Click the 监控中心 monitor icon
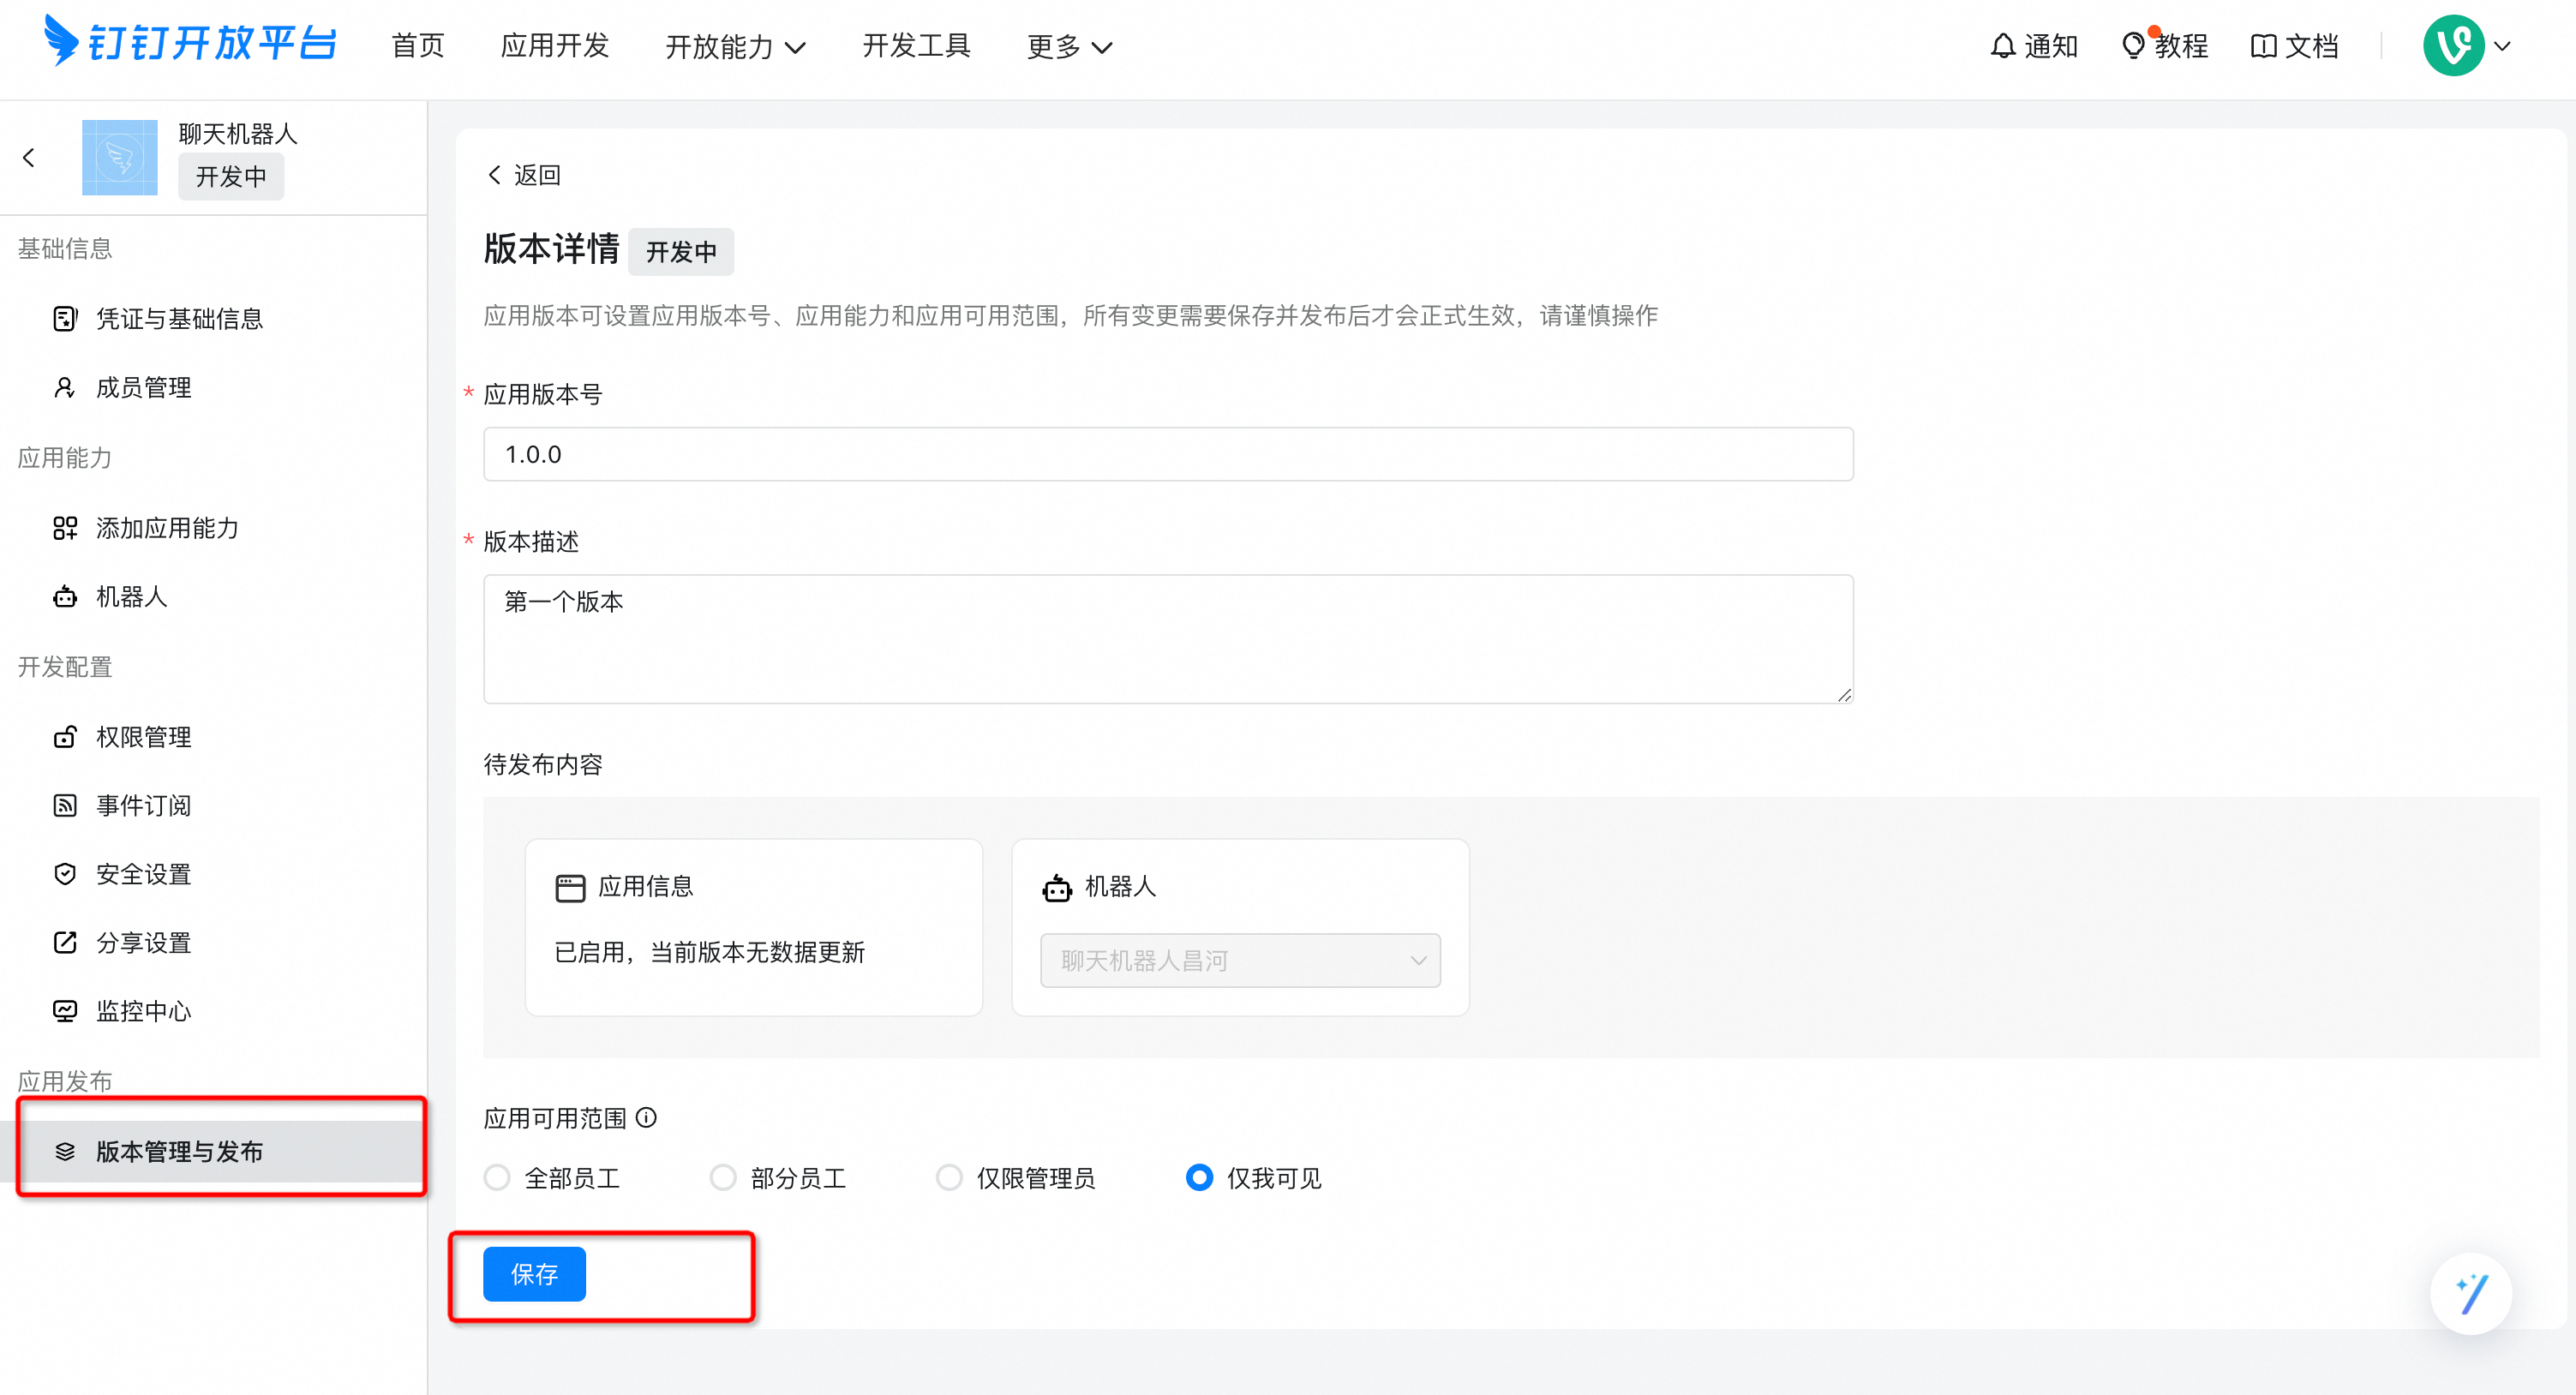This screenshot has width=2576, height=1395. click(65, 1011)
